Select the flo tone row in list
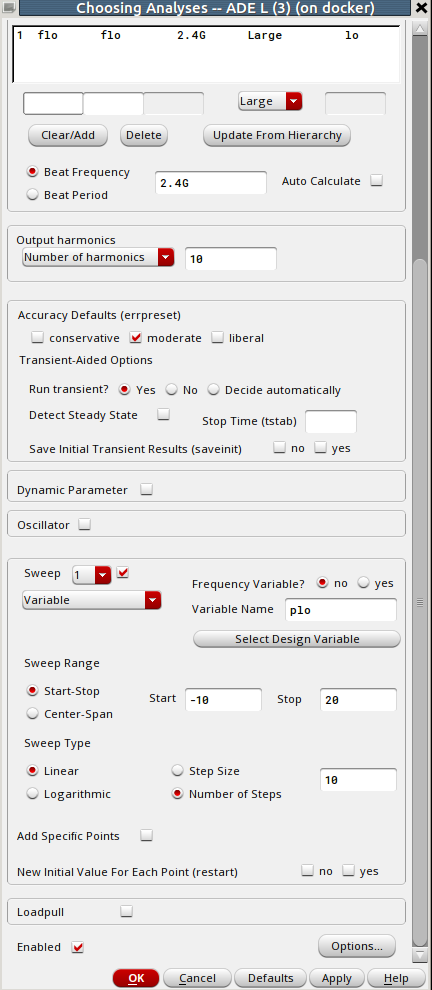The image size is (432, 990). tap(206, 35)
